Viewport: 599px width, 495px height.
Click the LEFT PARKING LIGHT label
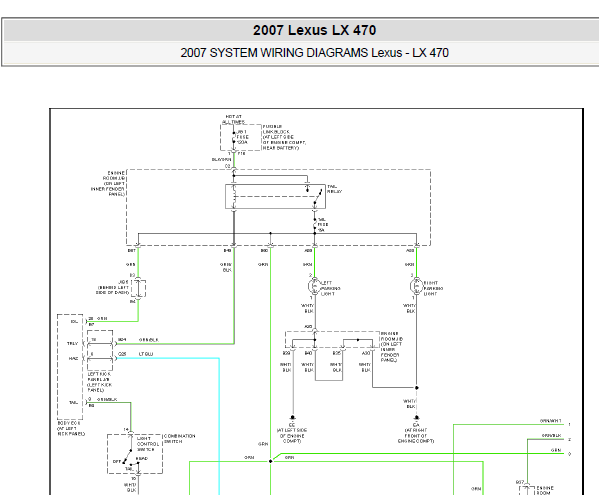tap(330, 288)
